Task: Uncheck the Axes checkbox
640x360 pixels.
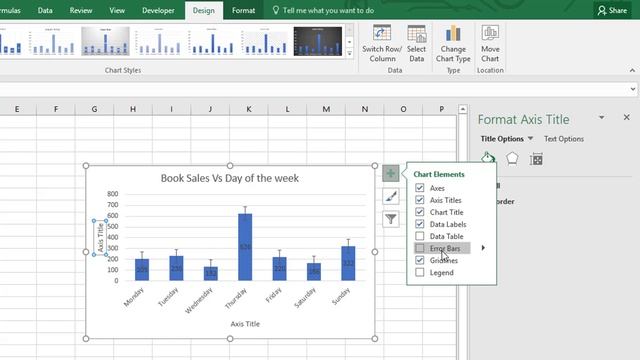Action: click(x=420, y=188)
